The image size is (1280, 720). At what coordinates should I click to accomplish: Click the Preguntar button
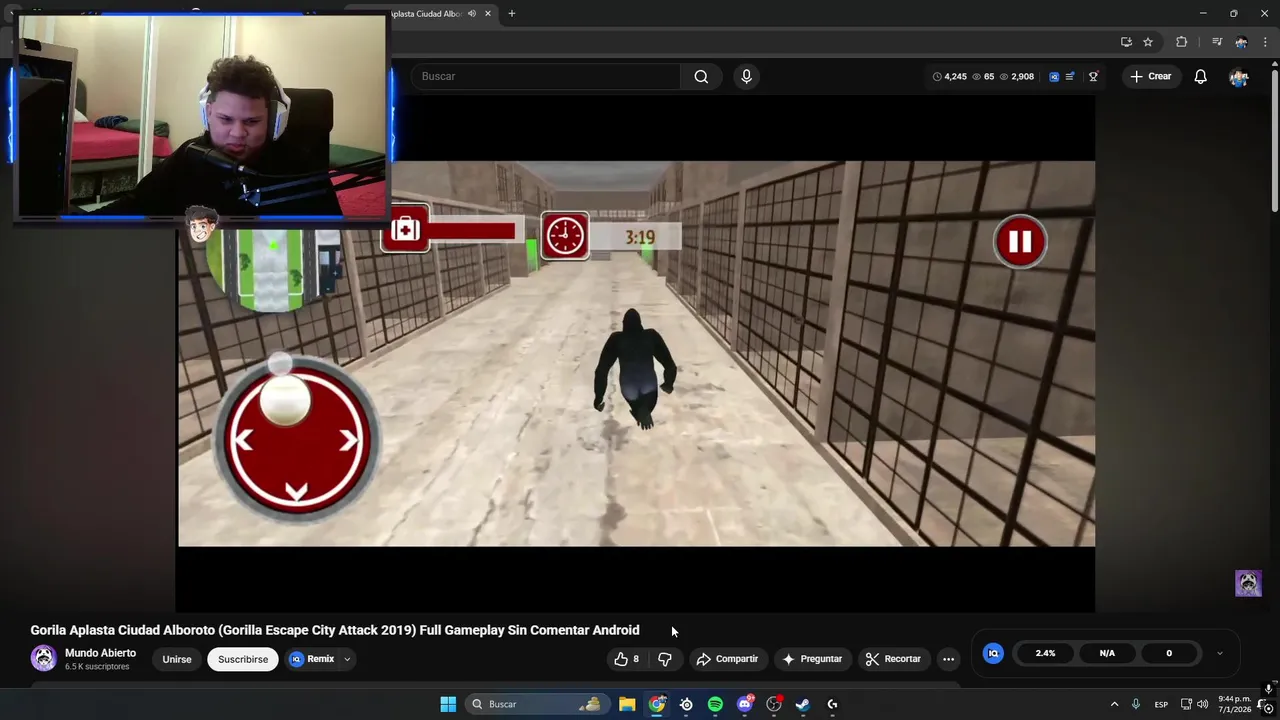click(812, 659)
